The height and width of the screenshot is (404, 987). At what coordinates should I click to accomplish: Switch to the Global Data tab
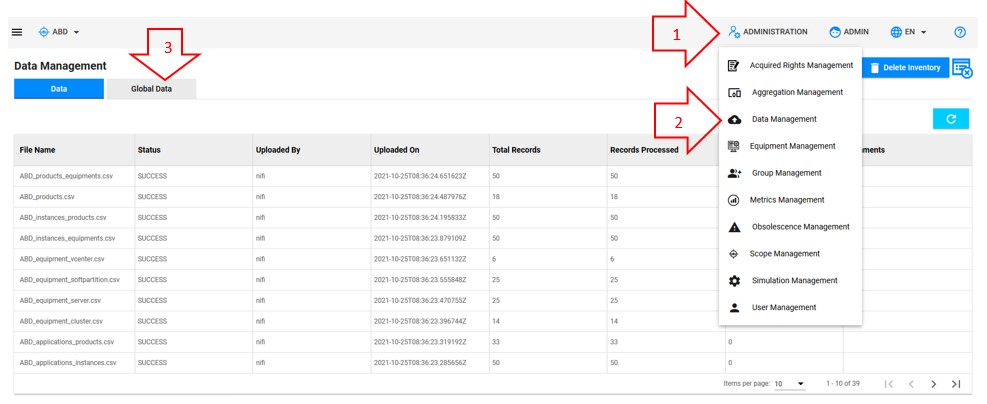[x=151, y=89]
